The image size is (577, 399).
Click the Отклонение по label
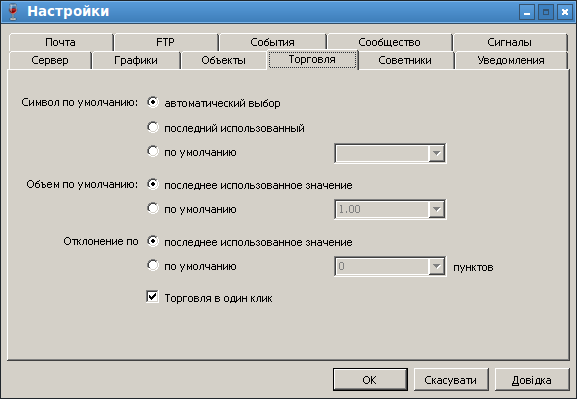pos(101,241)
